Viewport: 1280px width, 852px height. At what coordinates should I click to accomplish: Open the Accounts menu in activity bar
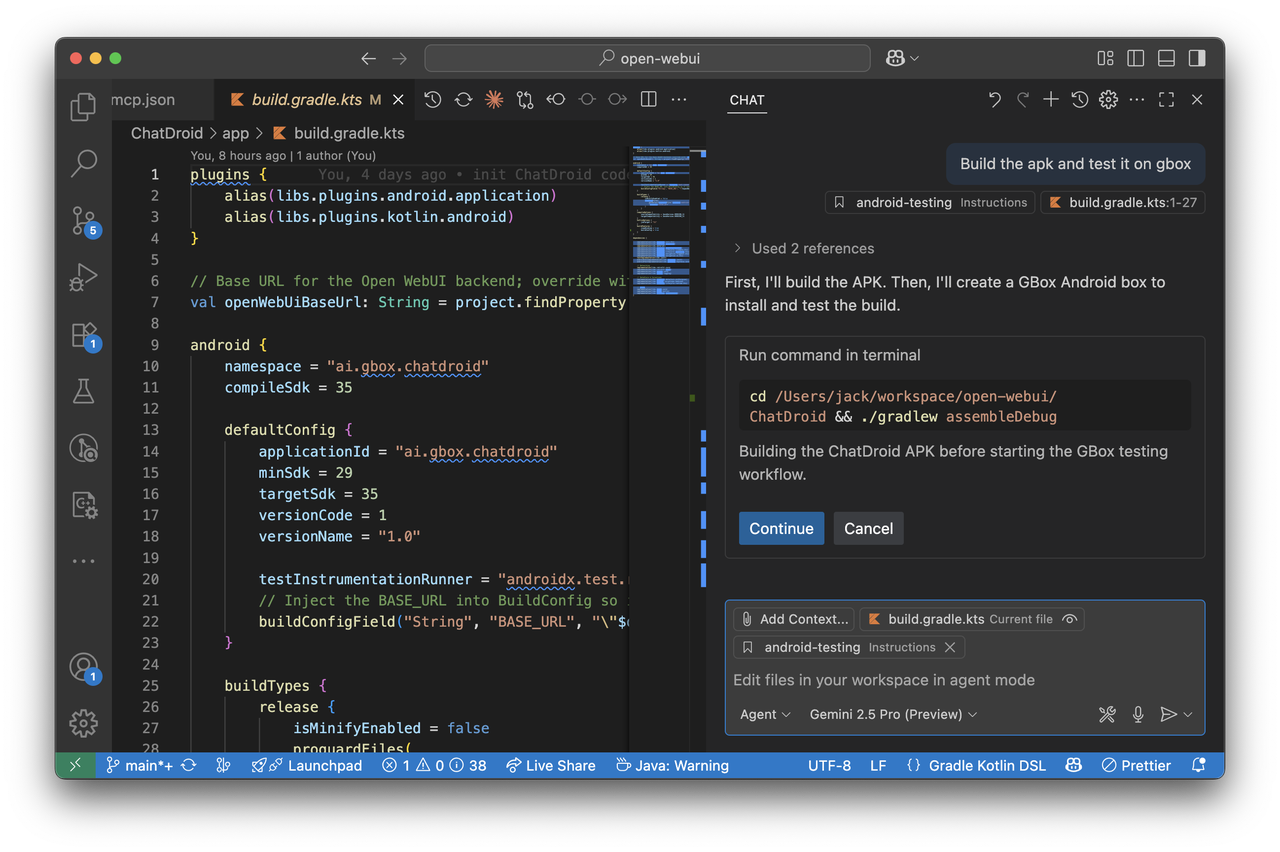pyautogui.click(x=84, y=667)
